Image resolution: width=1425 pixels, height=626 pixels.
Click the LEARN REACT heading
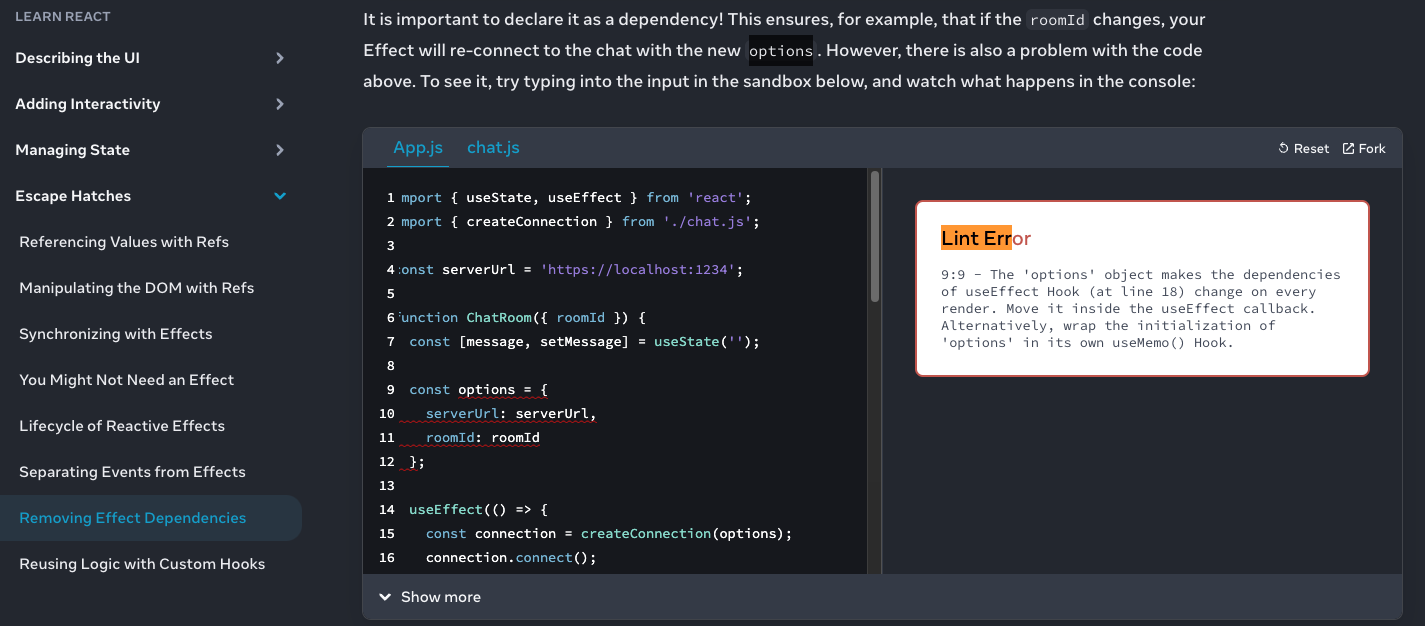point(63,17)
